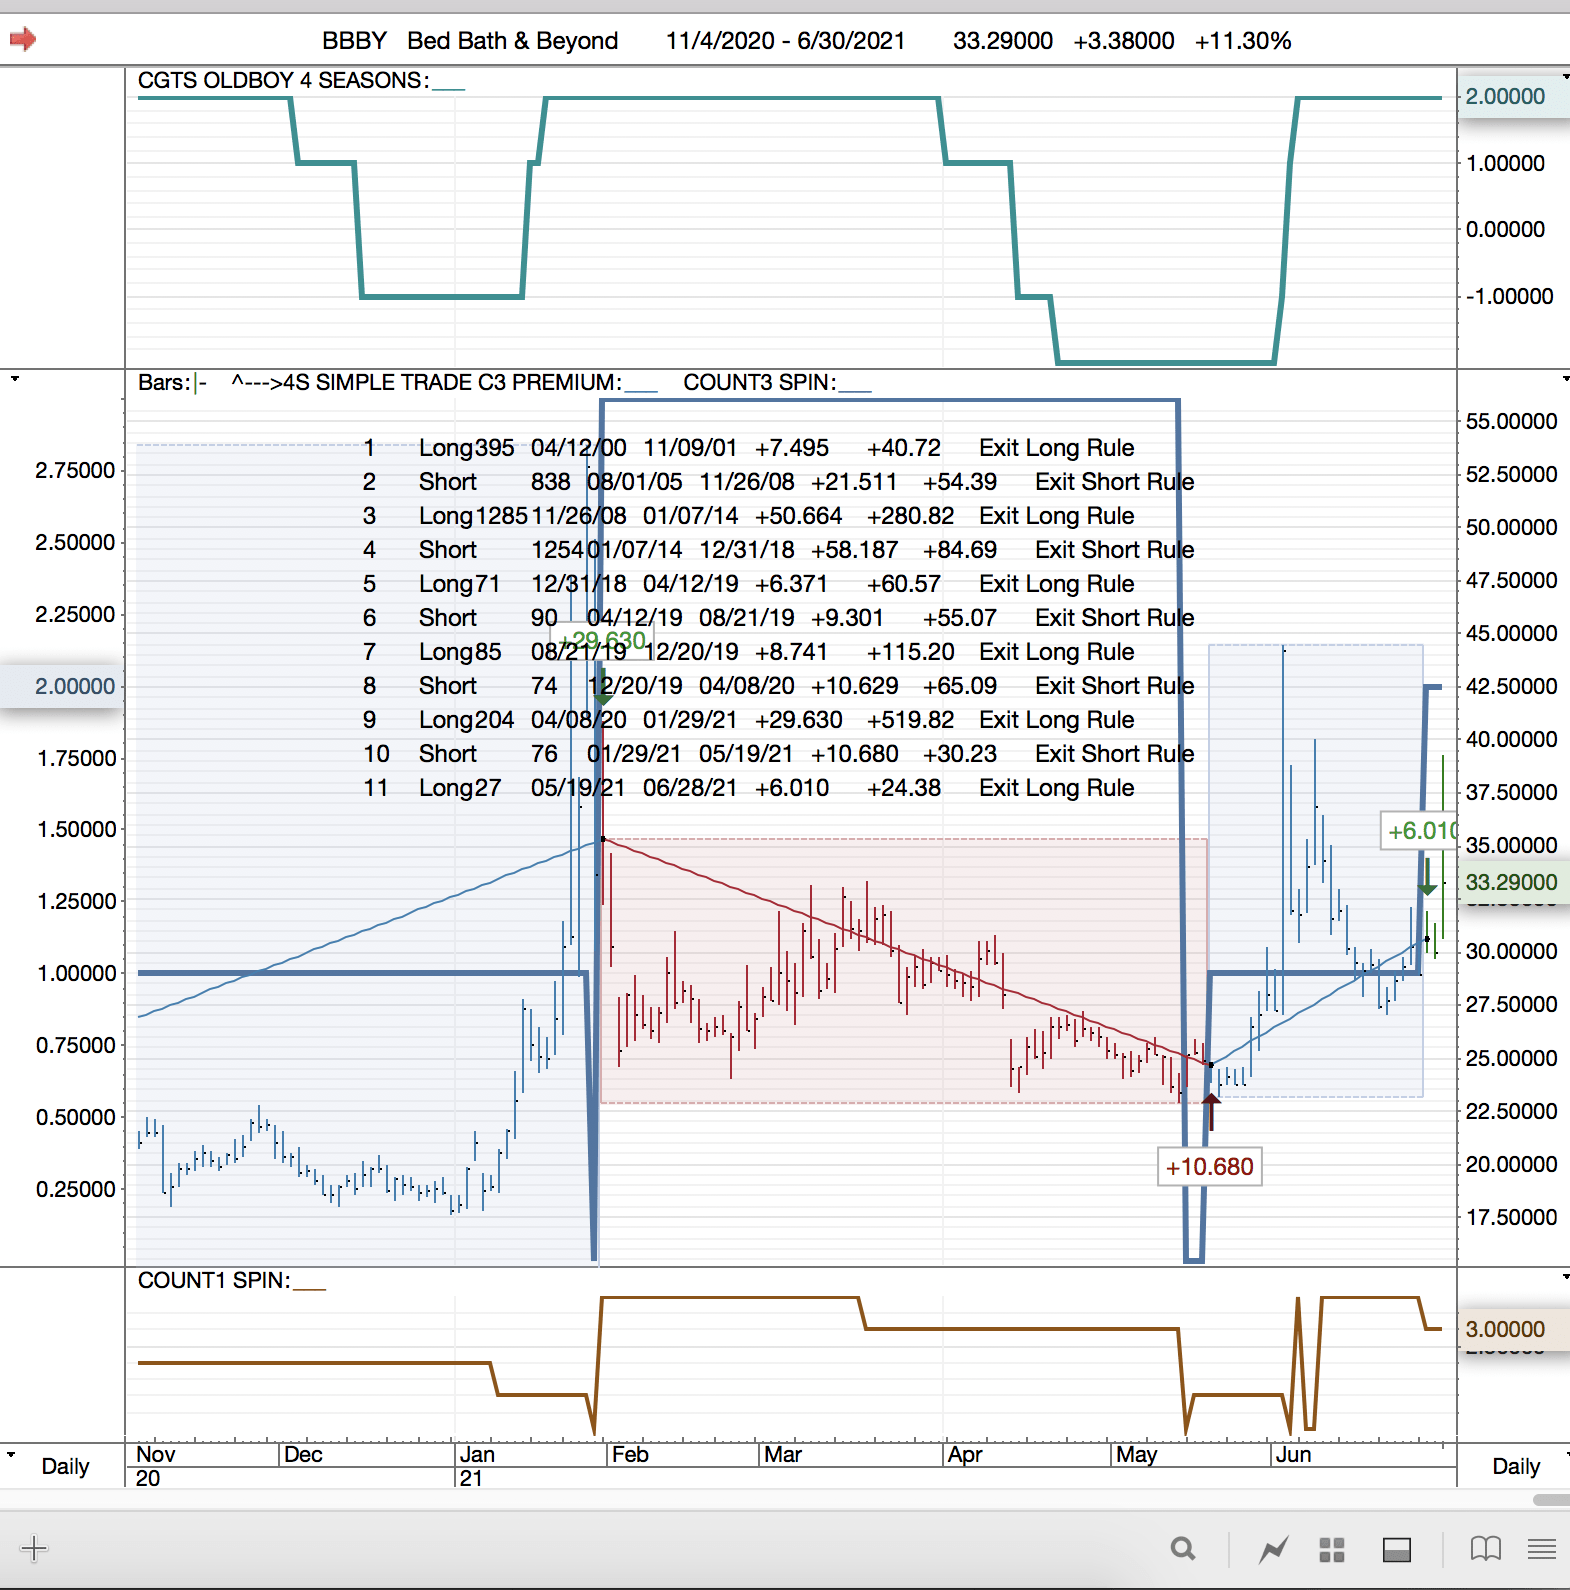The height and width of the screenshot is (1590, 1570).
Task: Expand the top-right arrow of the 4 Seasons pane
Action: [1565, 76]
